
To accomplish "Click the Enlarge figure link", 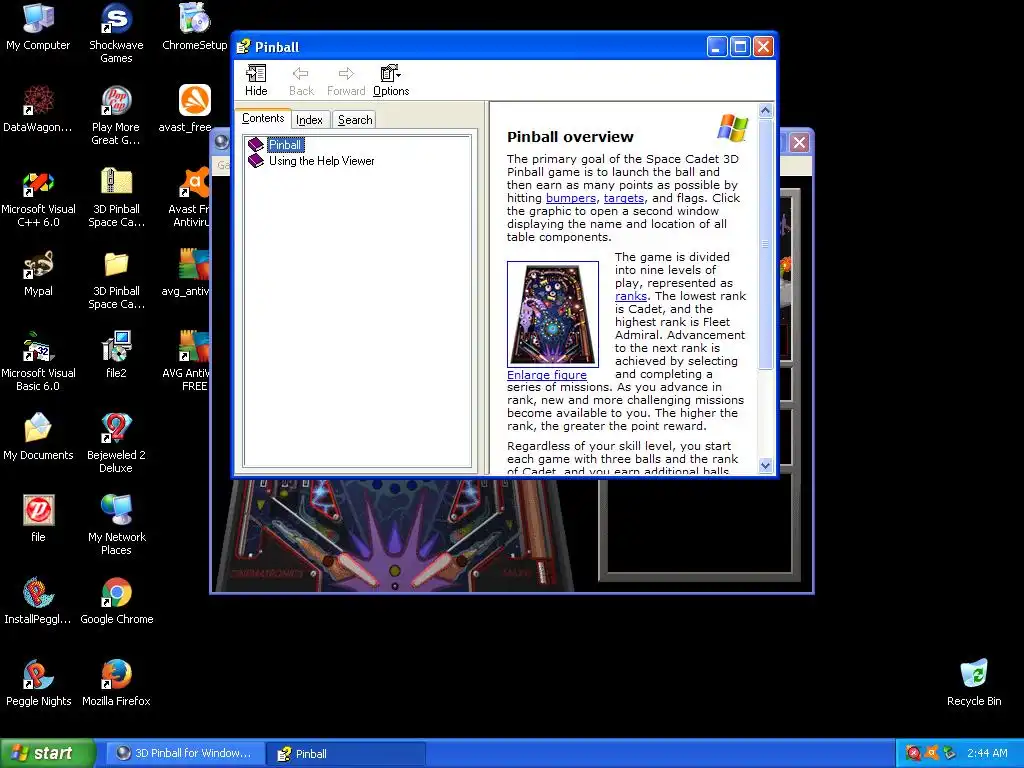I will [x=547, y=375].
